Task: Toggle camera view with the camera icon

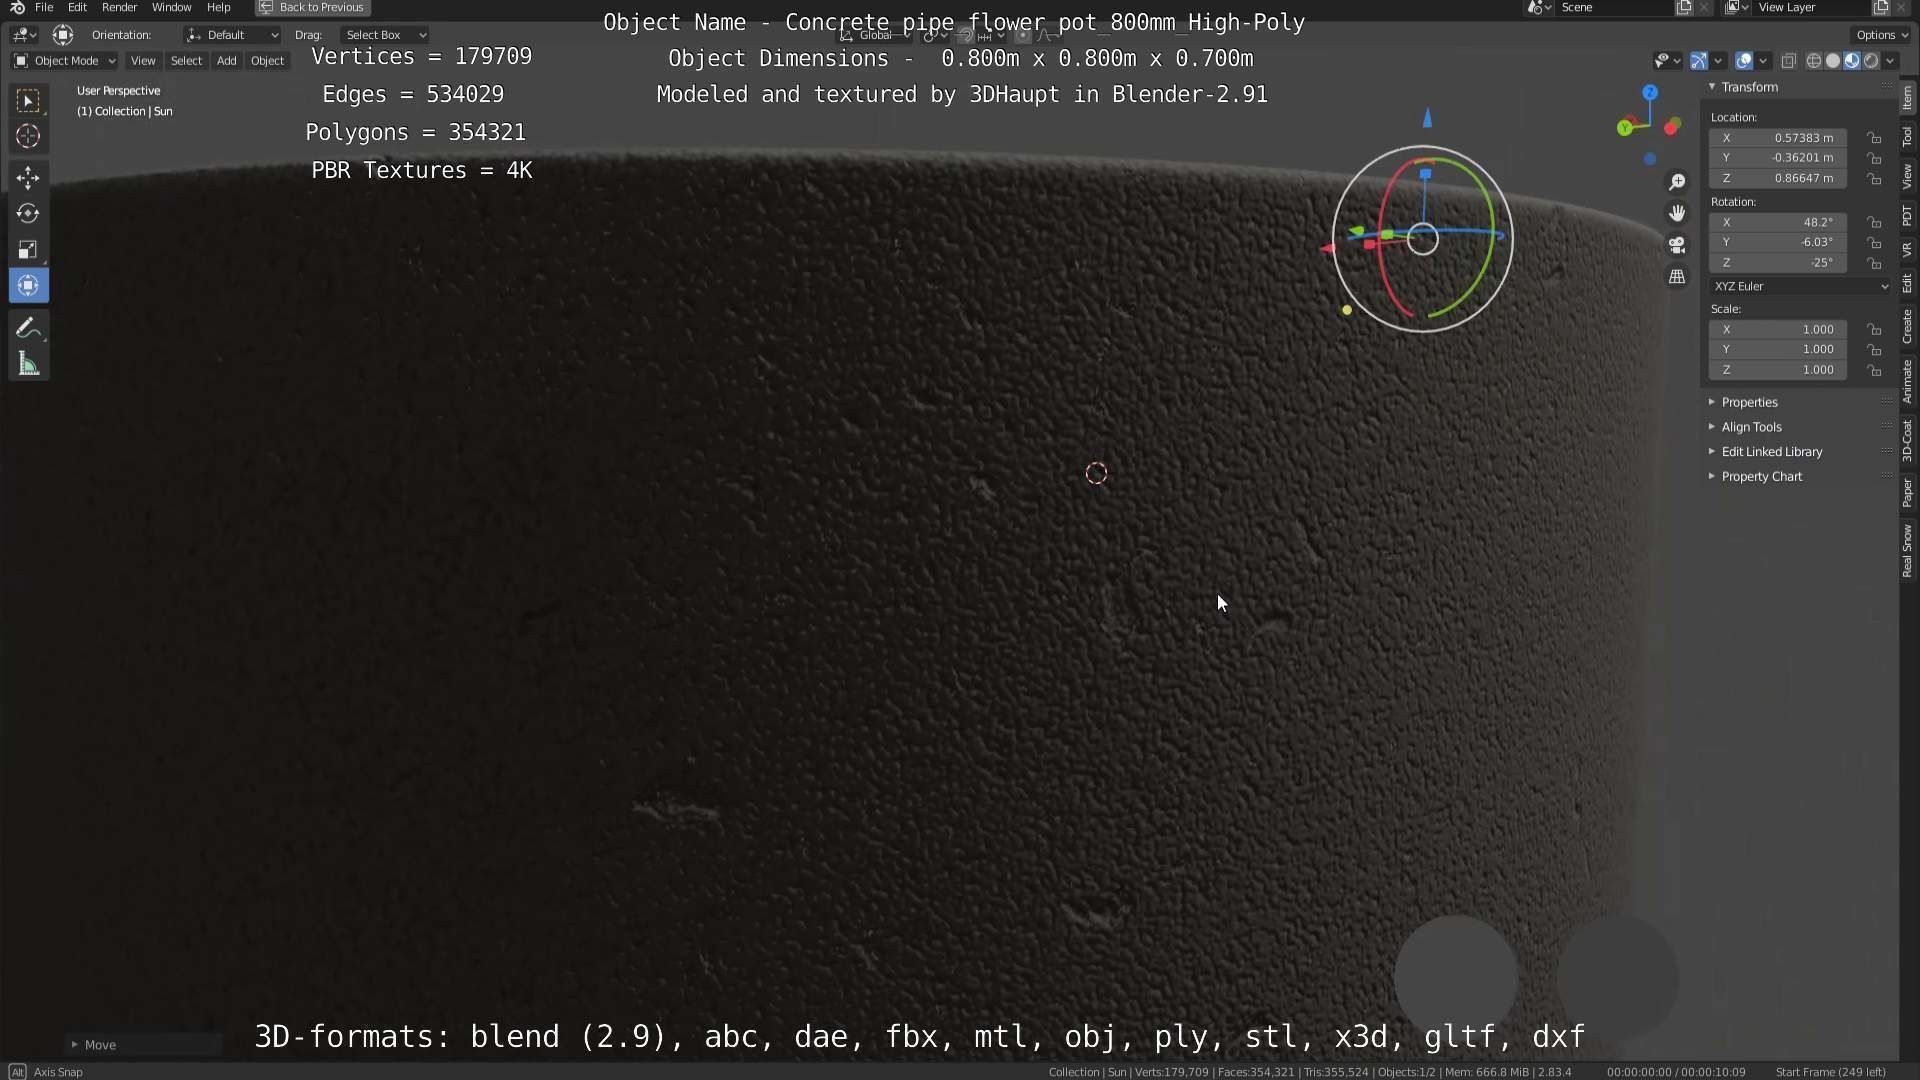Action: pyautogui.click(x=1677, y=245)
